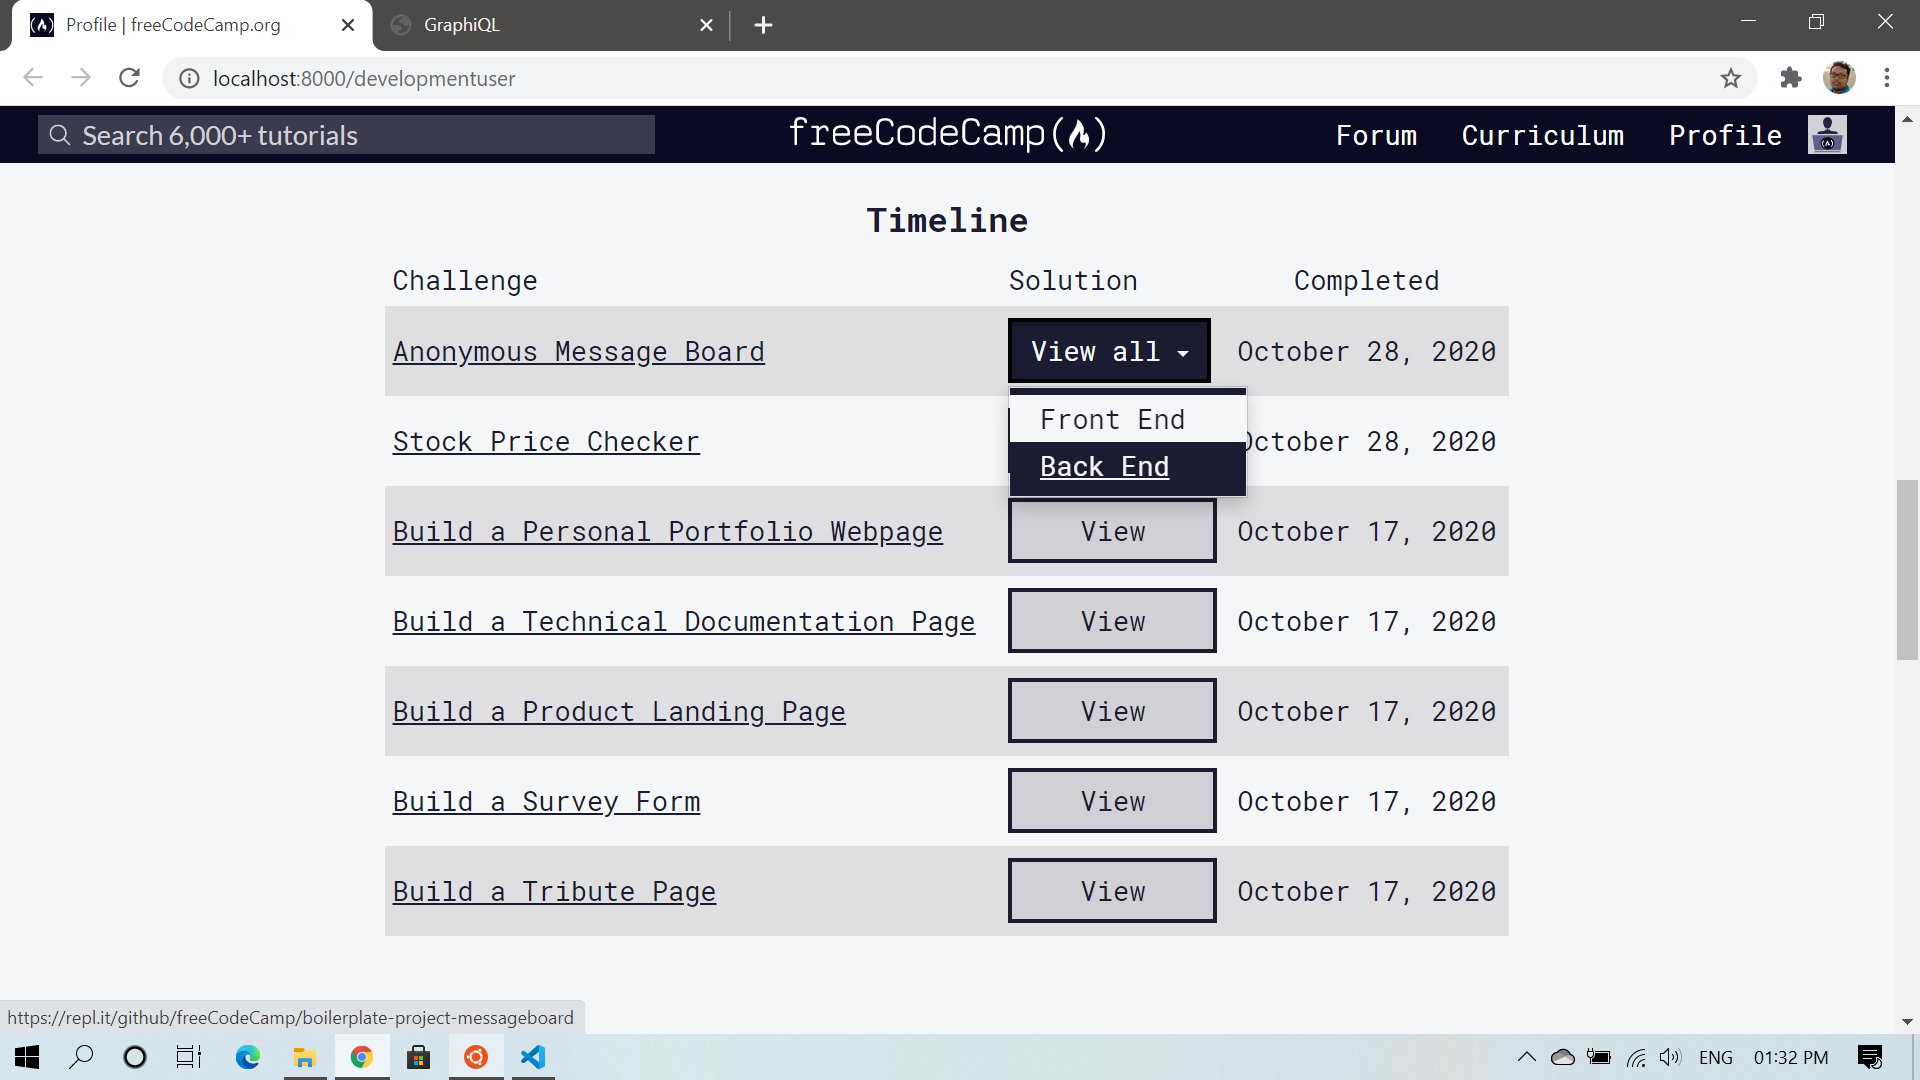Click the speaker volume icon in the system tray
This screenshot has width=1920, height=1080.
click(x=1671, y=1057)
